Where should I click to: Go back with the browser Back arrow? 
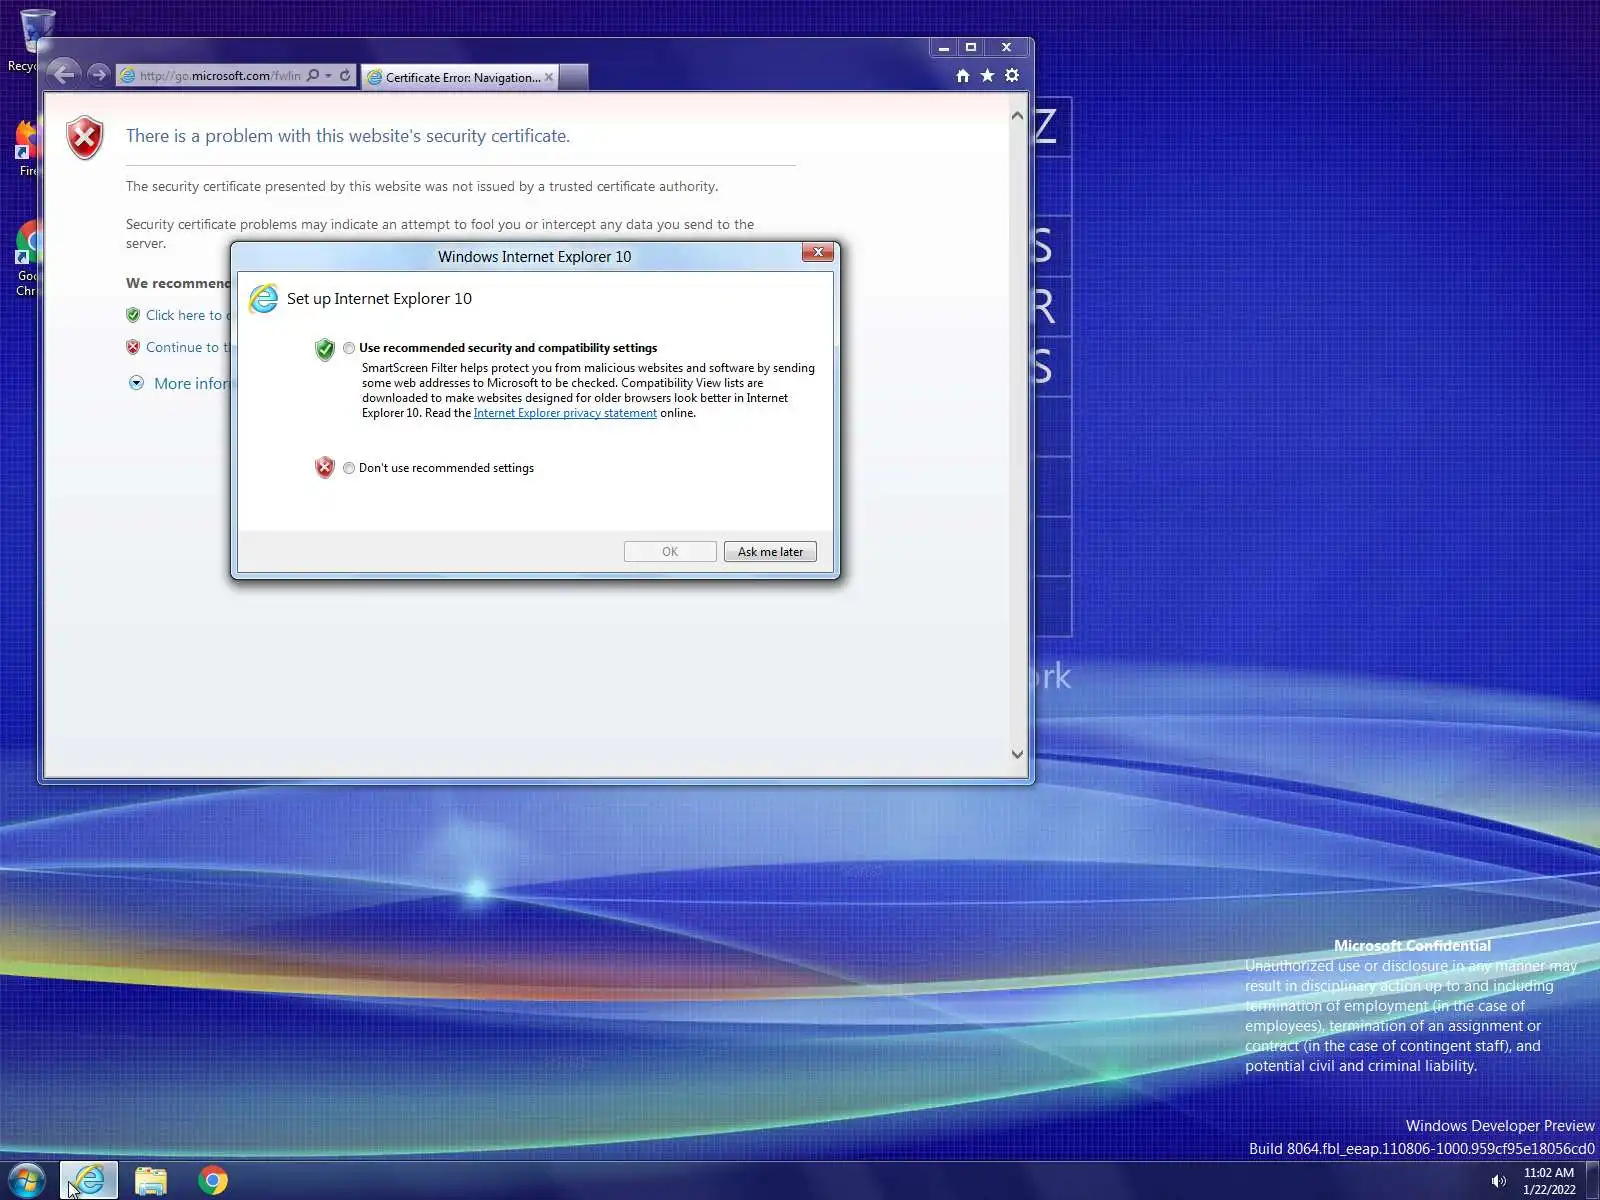(64, 74)
